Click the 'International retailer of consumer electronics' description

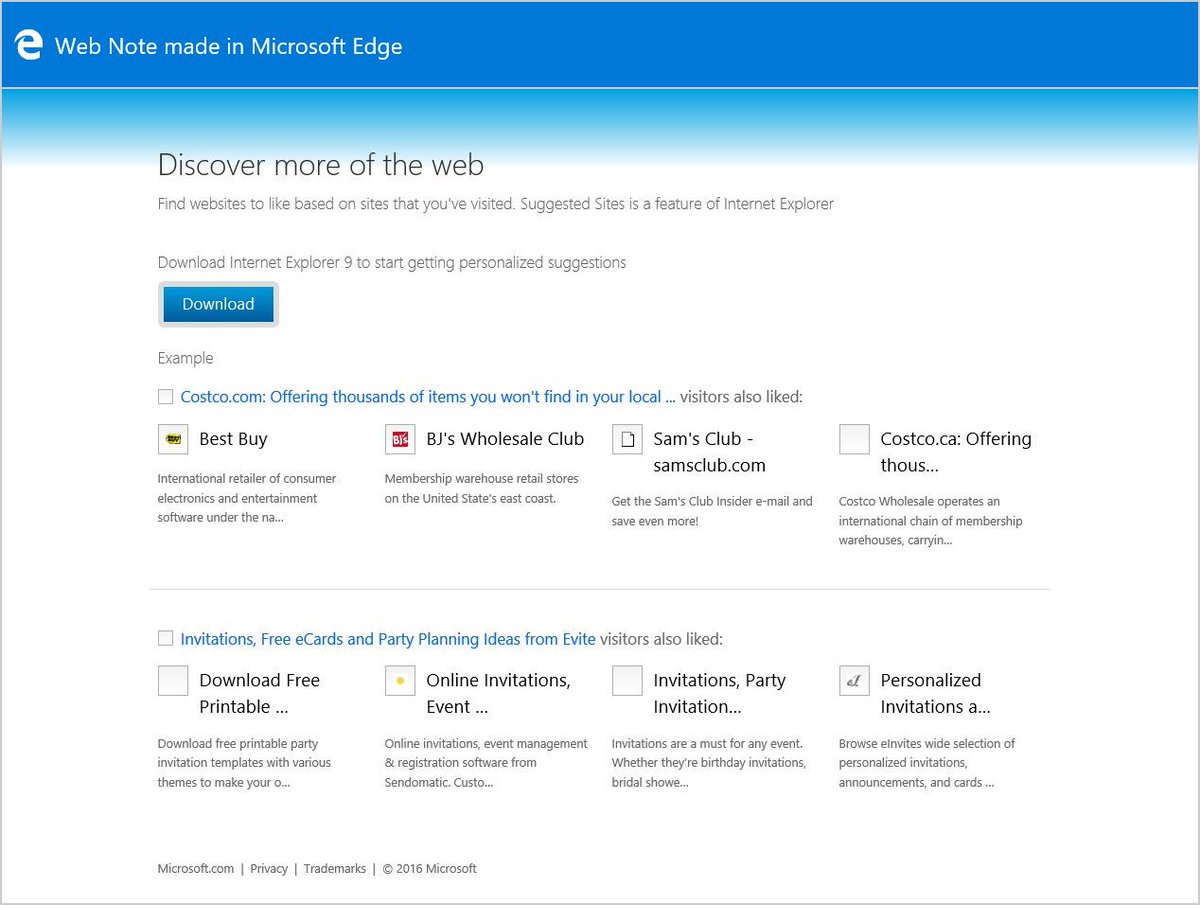247,498
